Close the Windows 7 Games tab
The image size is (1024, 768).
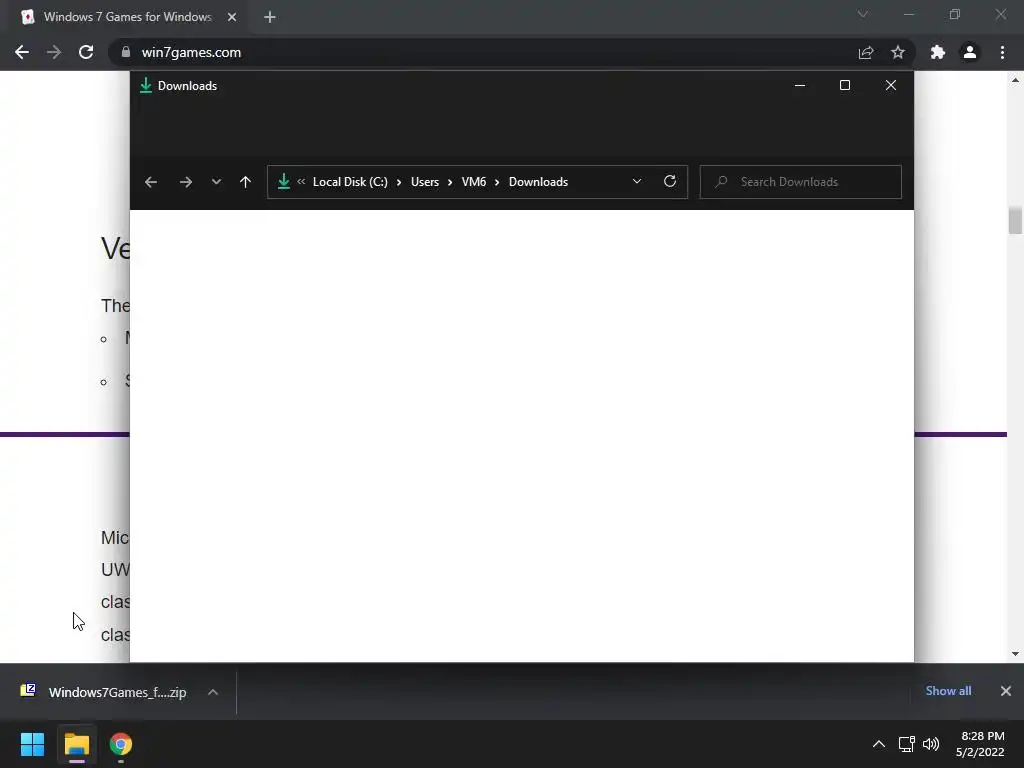pos(232,17)
